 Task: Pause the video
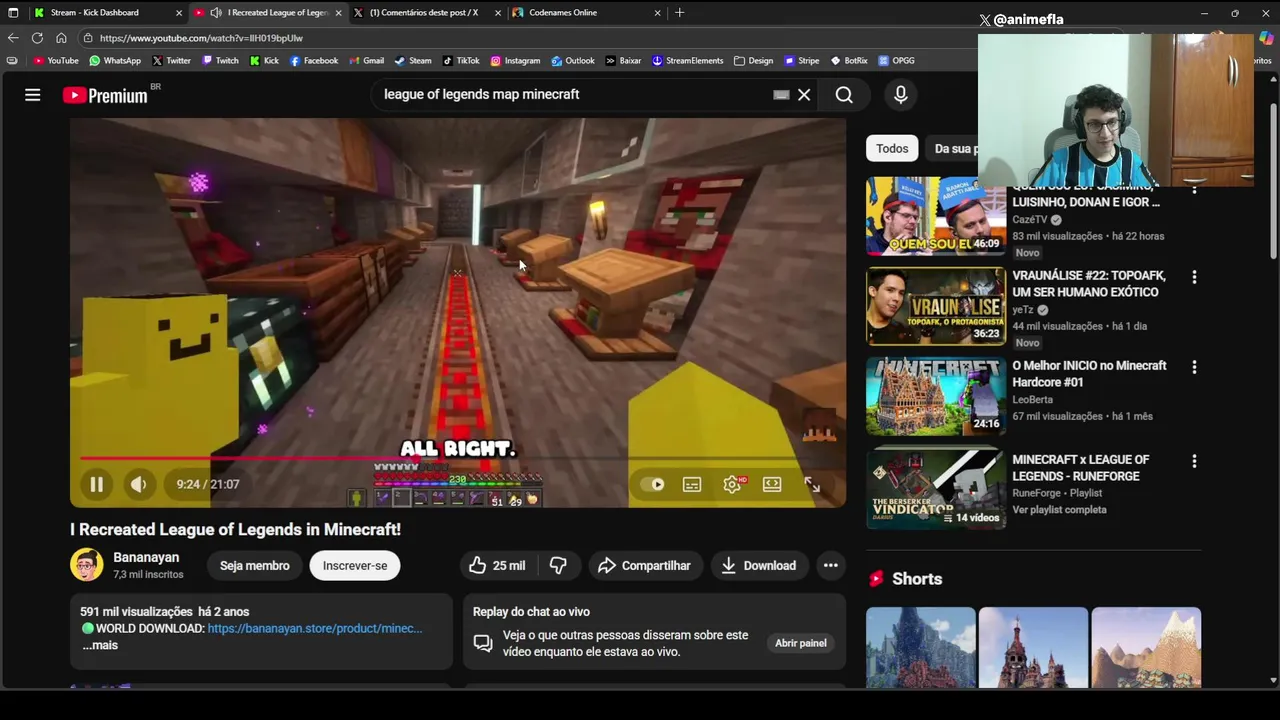pyautogui.click(x=96, y=484)
